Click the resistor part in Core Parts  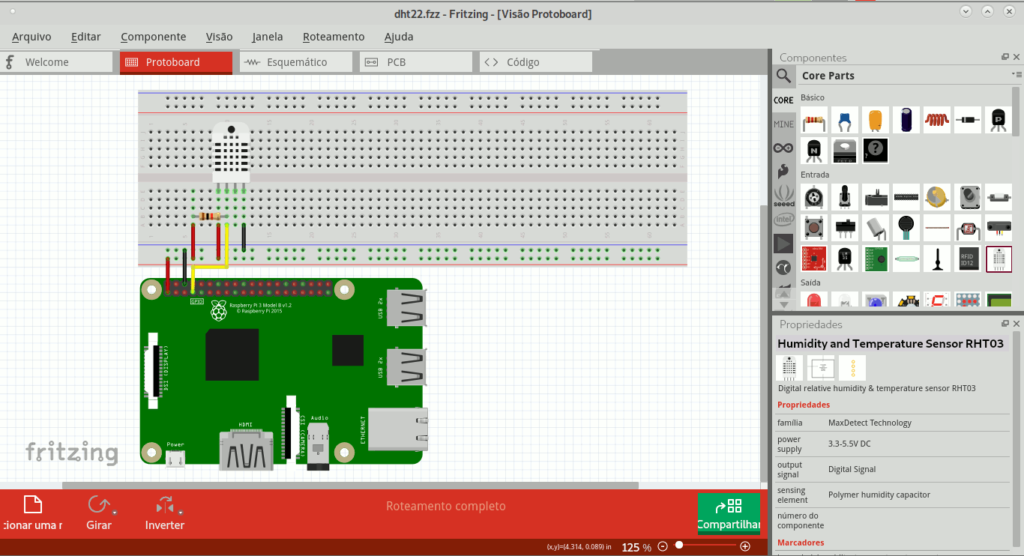tap(814, 120)
